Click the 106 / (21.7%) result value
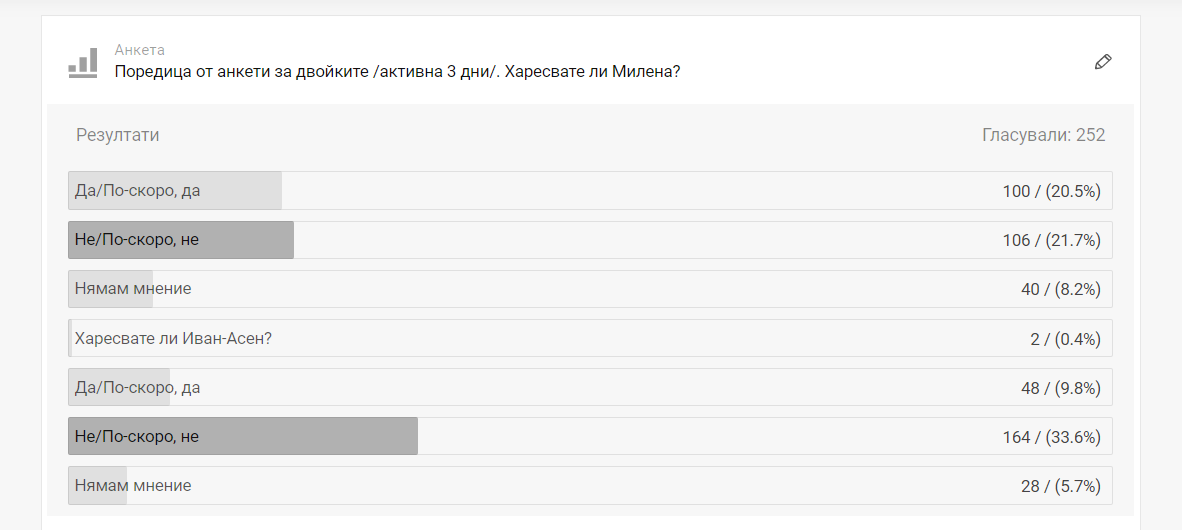The image size is (1182, 530). [1051, 240]
